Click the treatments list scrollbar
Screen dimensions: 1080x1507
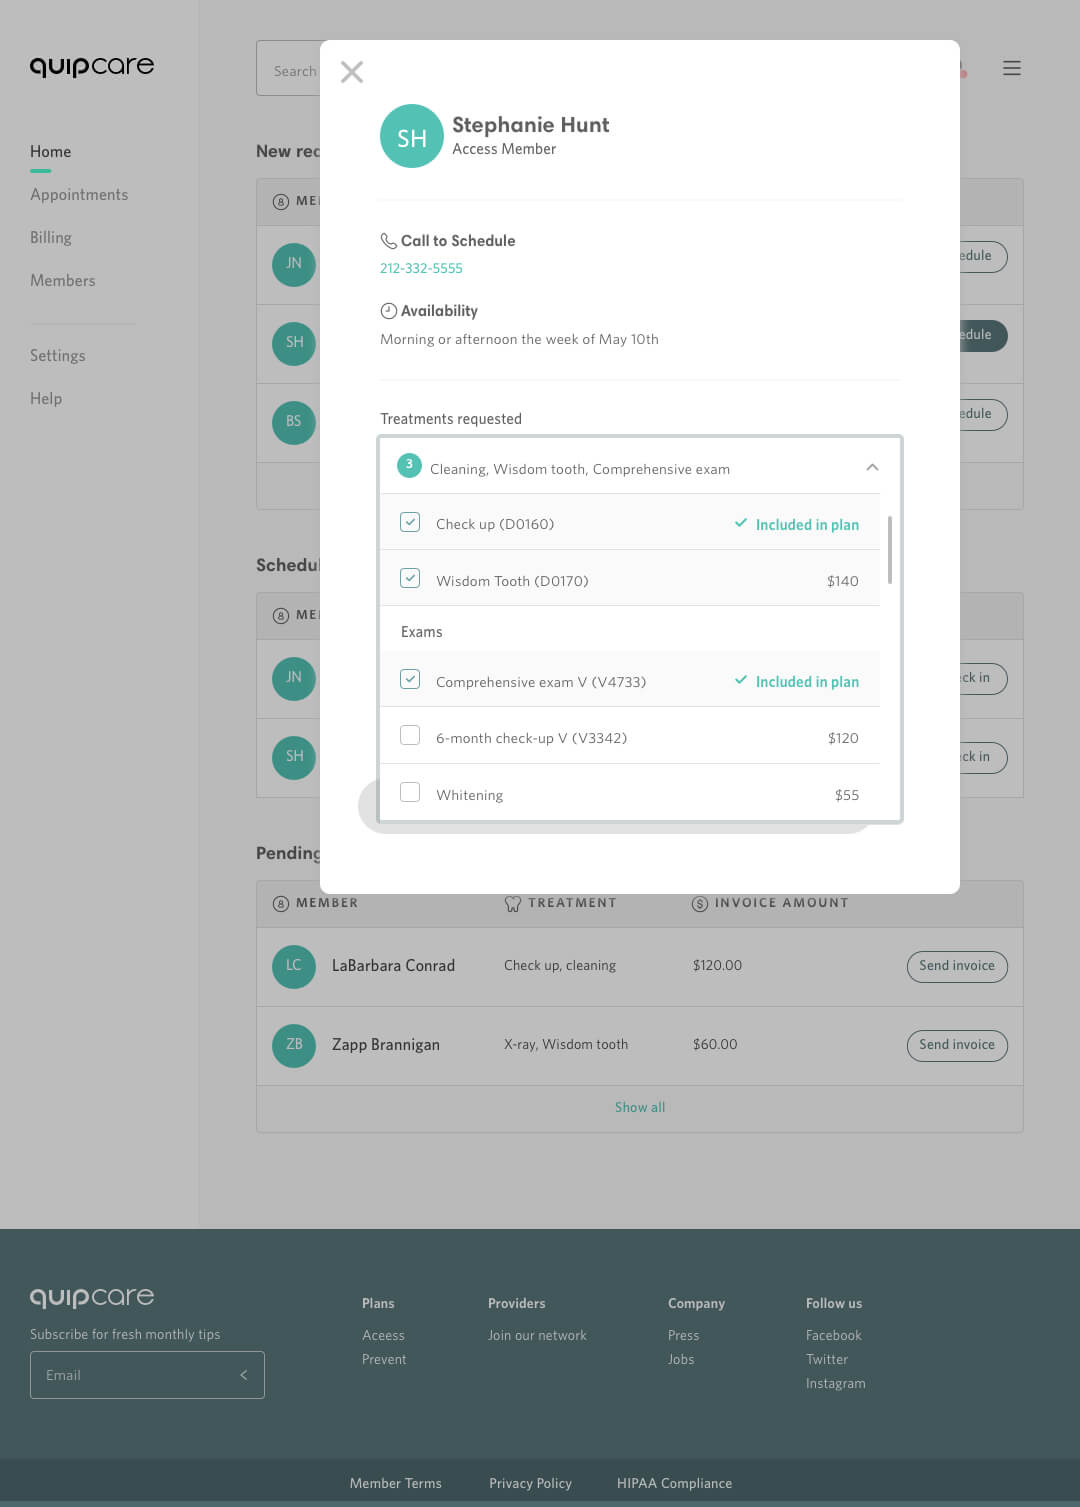[x=889, y=550]
